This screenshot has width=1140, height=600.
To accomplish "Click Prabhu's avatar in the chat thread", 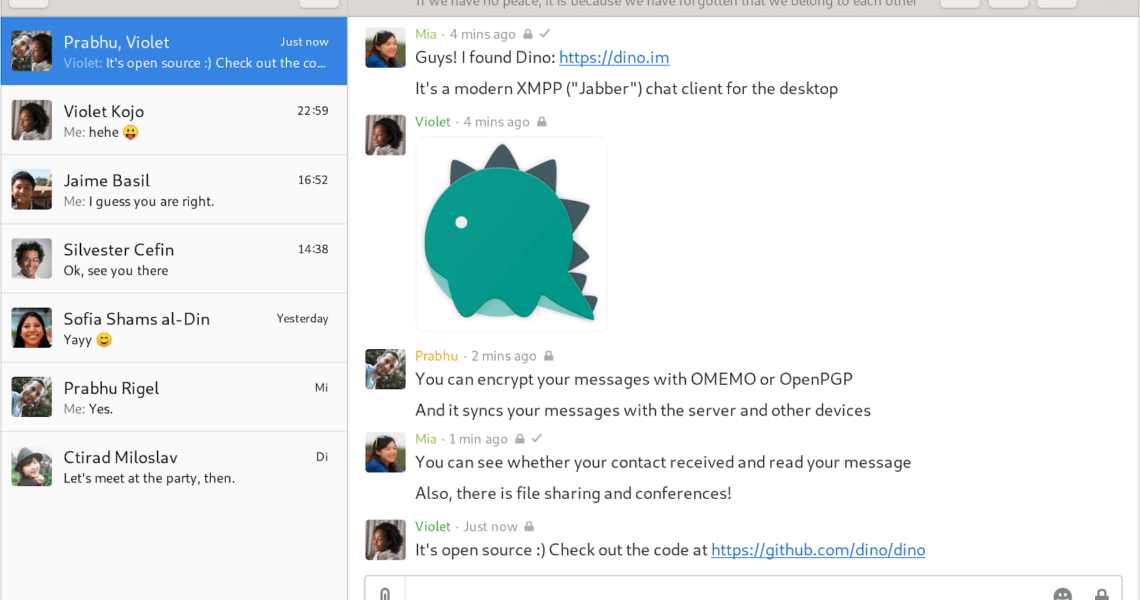I will tap(385, 369).
